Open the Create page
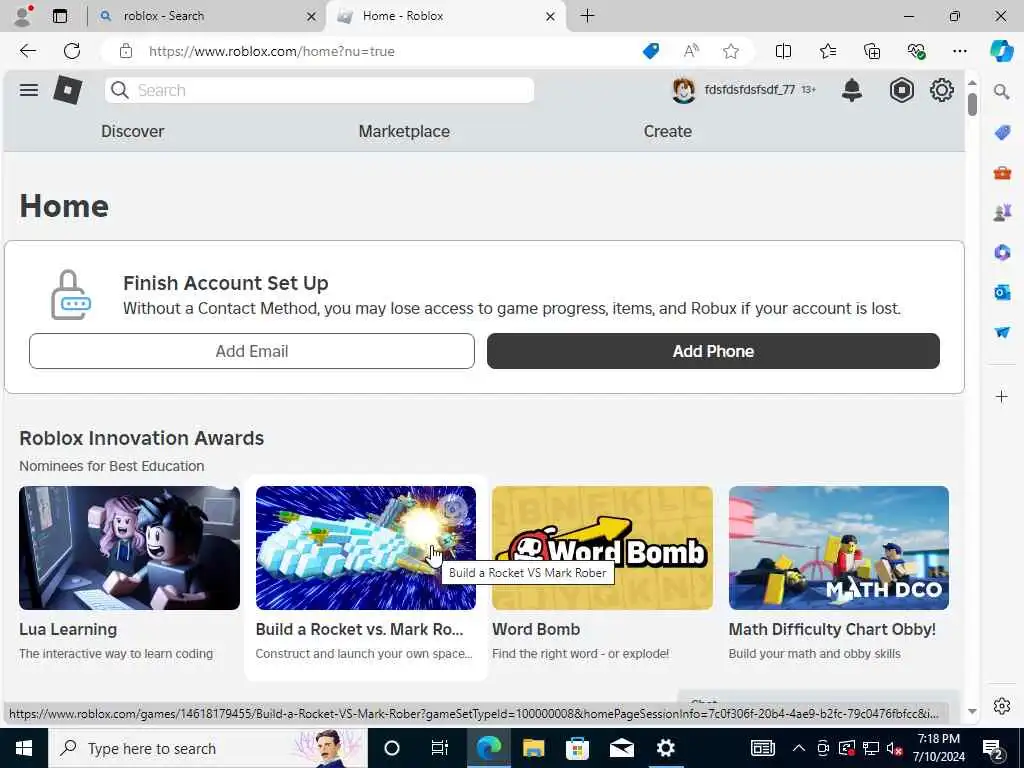The image size is (1024, 768). coord(667,131)
